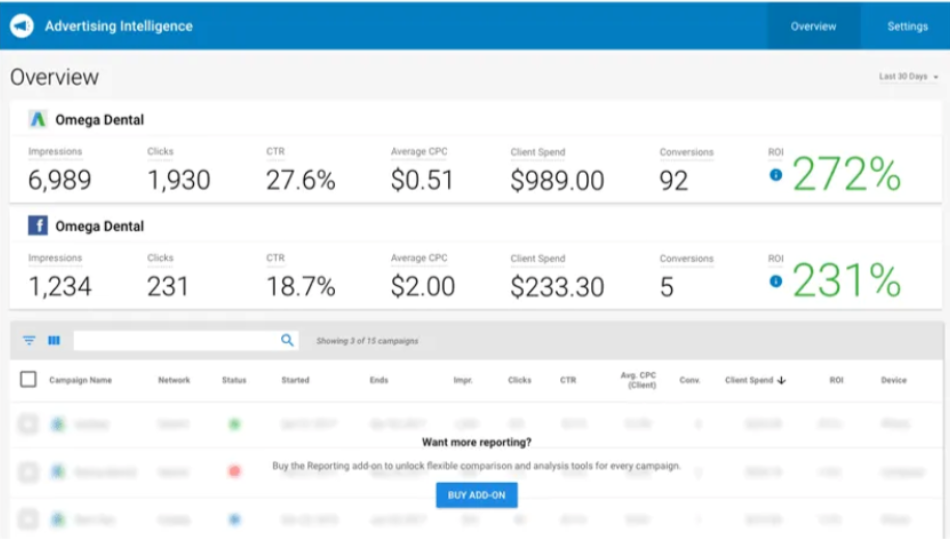Click the Advertising Intelligence megaphone logo

pos(22,27)
